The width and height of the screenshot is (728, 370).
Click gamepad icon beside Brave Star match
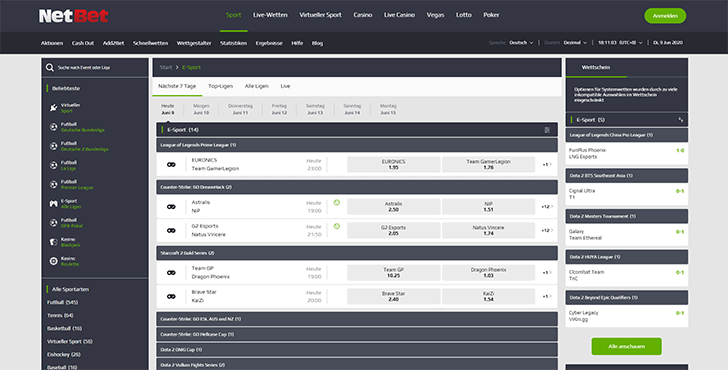click(171, 296)
